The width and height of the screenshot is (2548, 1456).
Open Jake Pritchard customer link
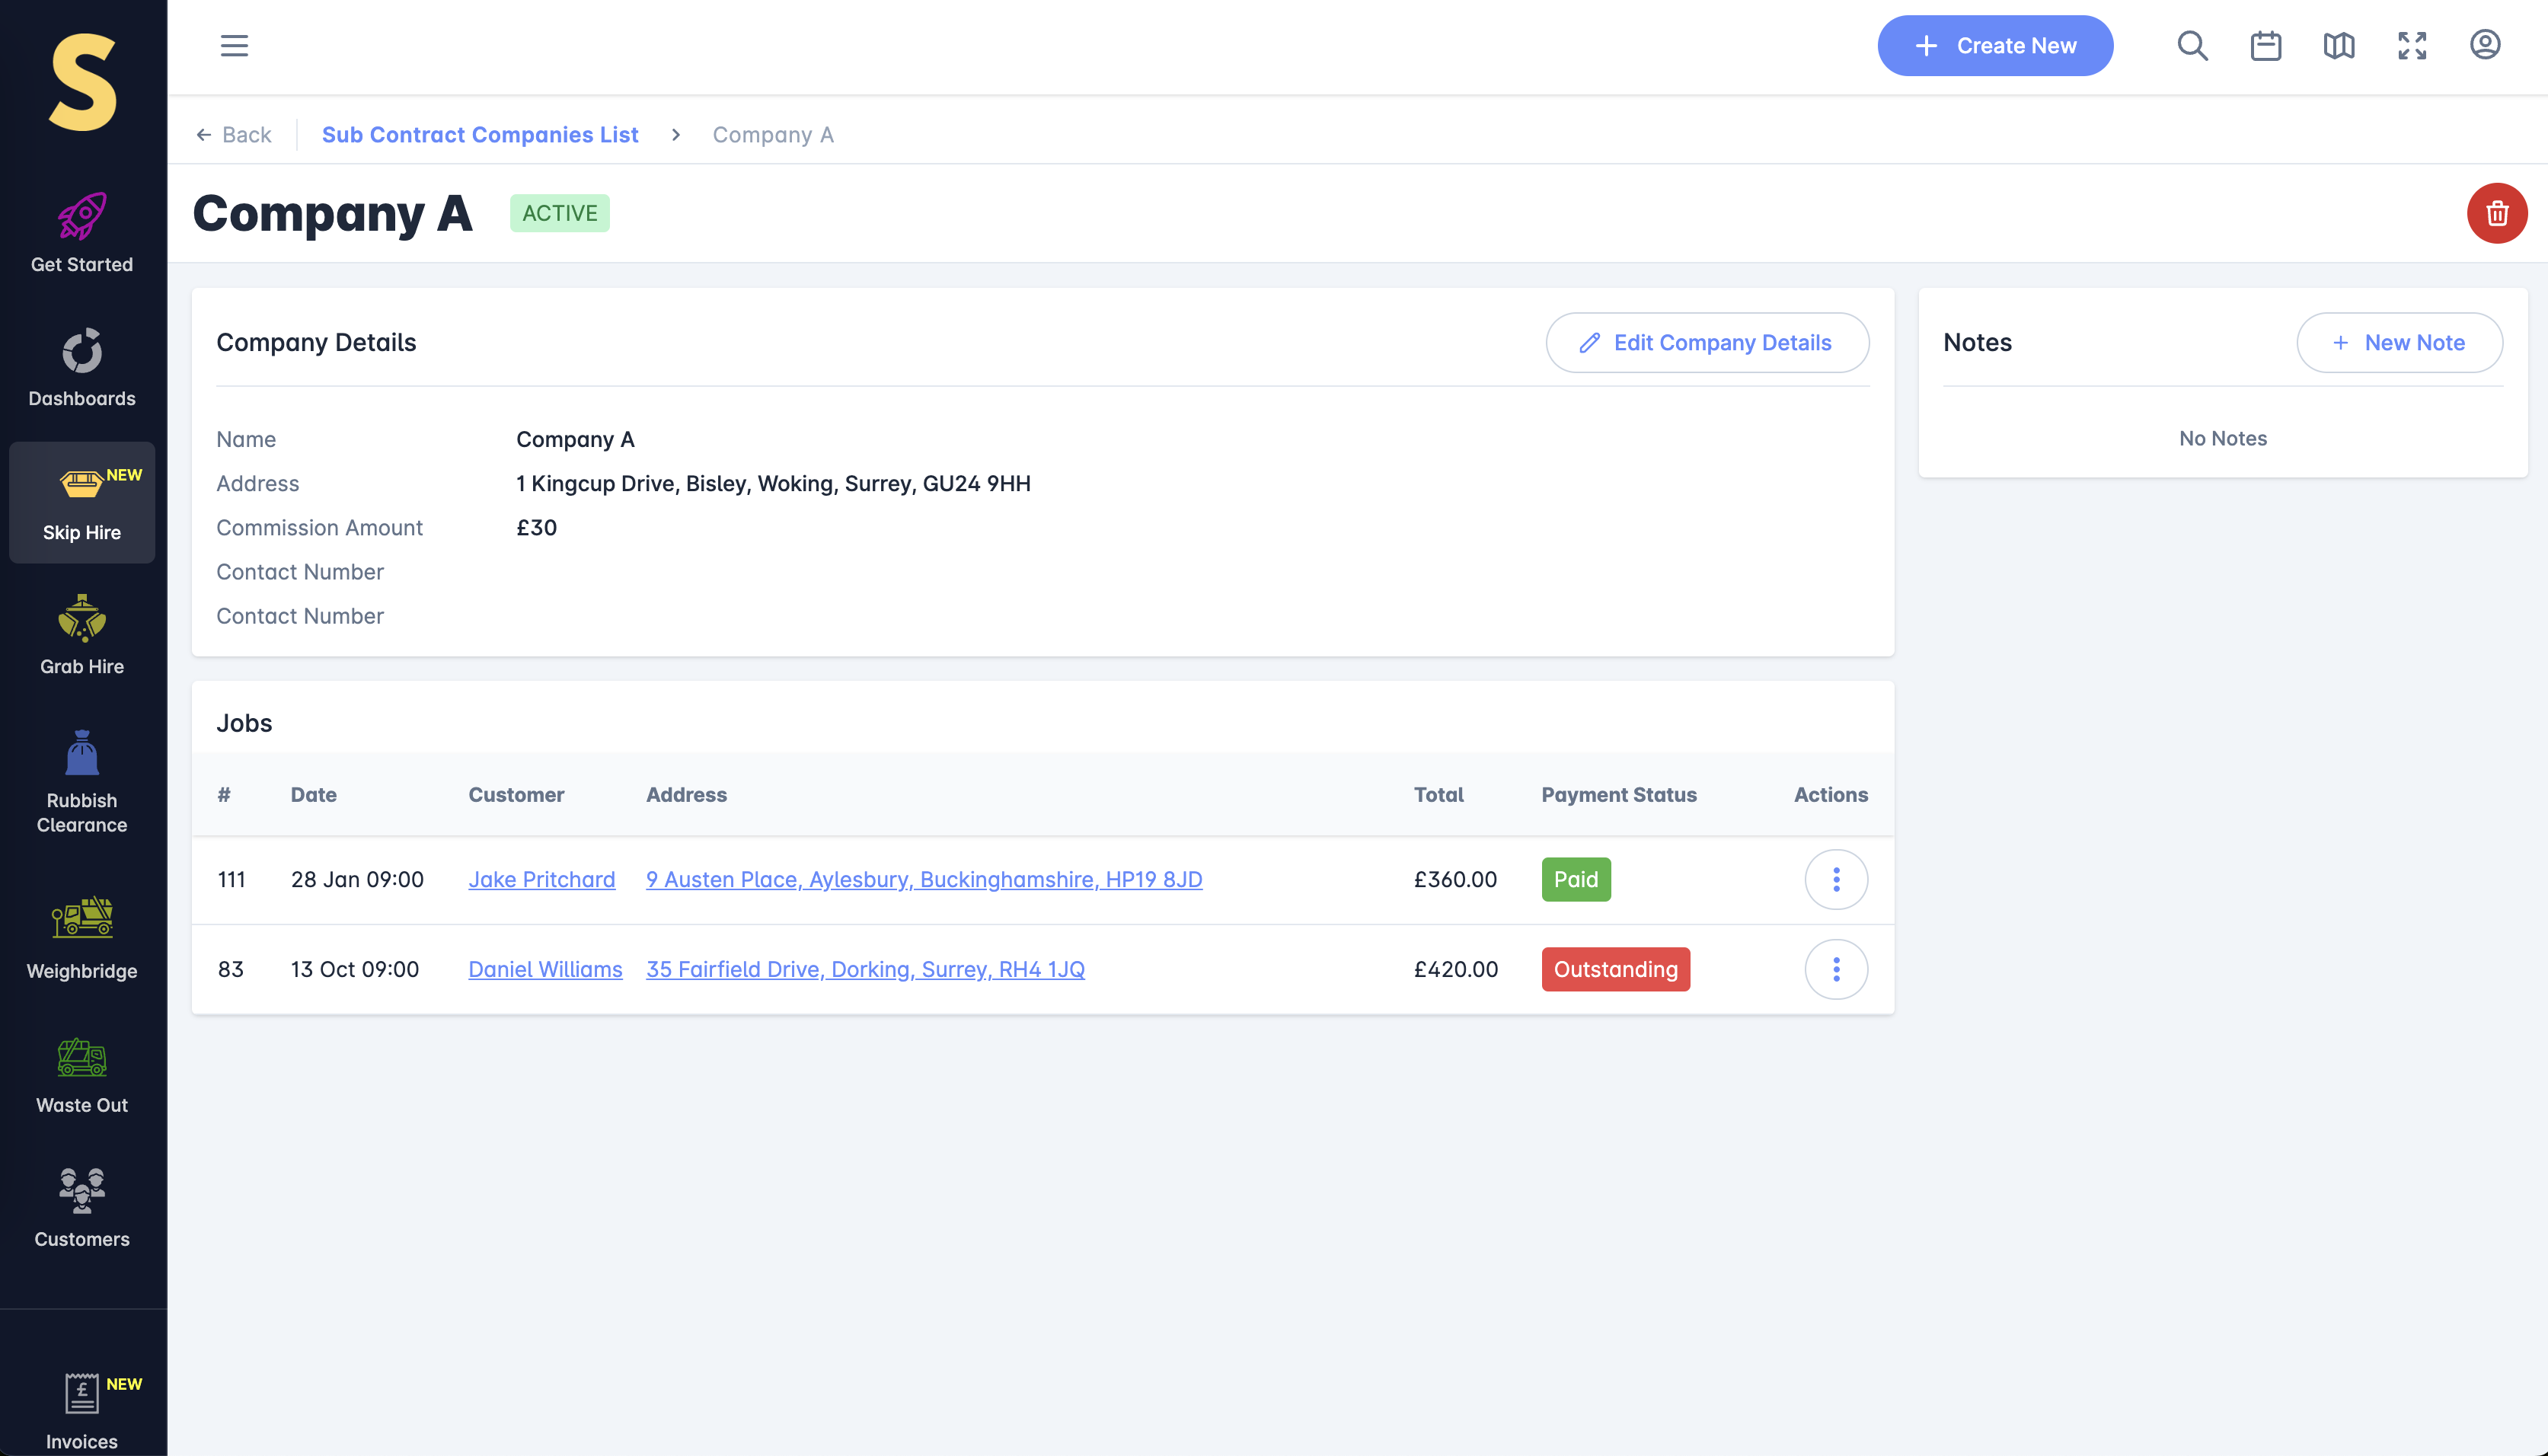541,879
